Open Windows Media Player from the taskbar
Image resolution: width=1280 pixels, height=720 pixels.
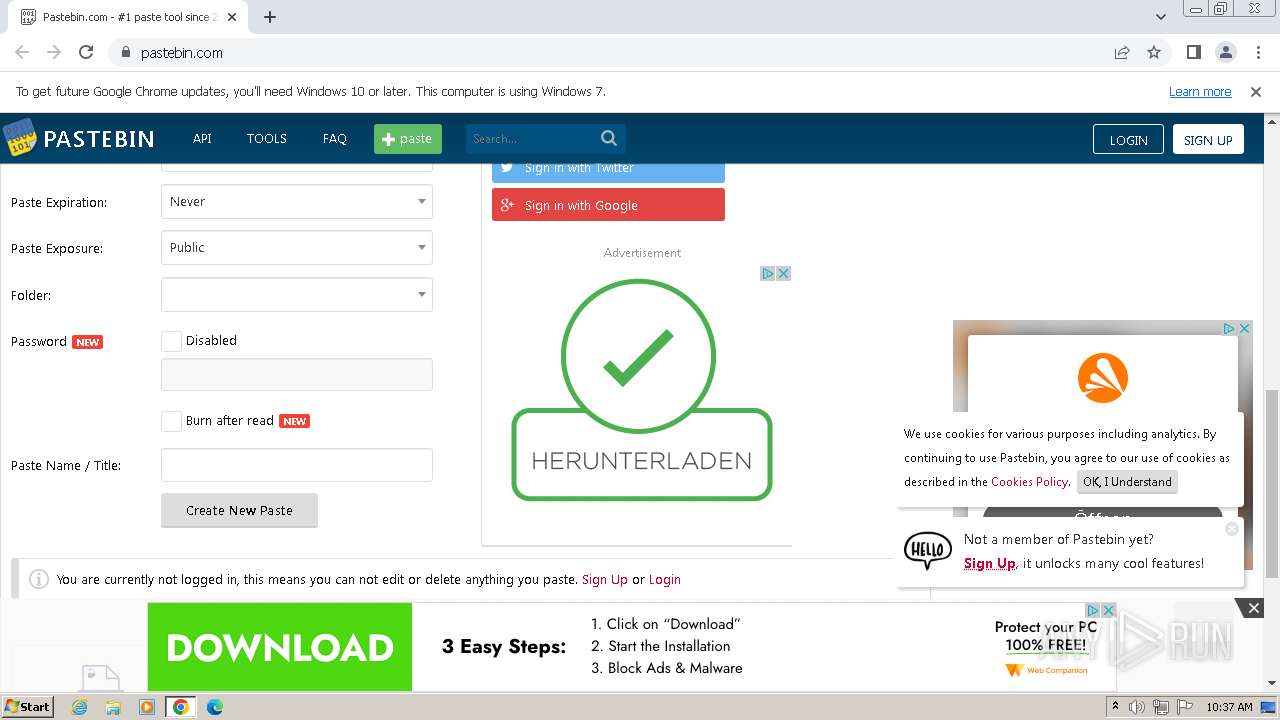click(x=147, y=707)
